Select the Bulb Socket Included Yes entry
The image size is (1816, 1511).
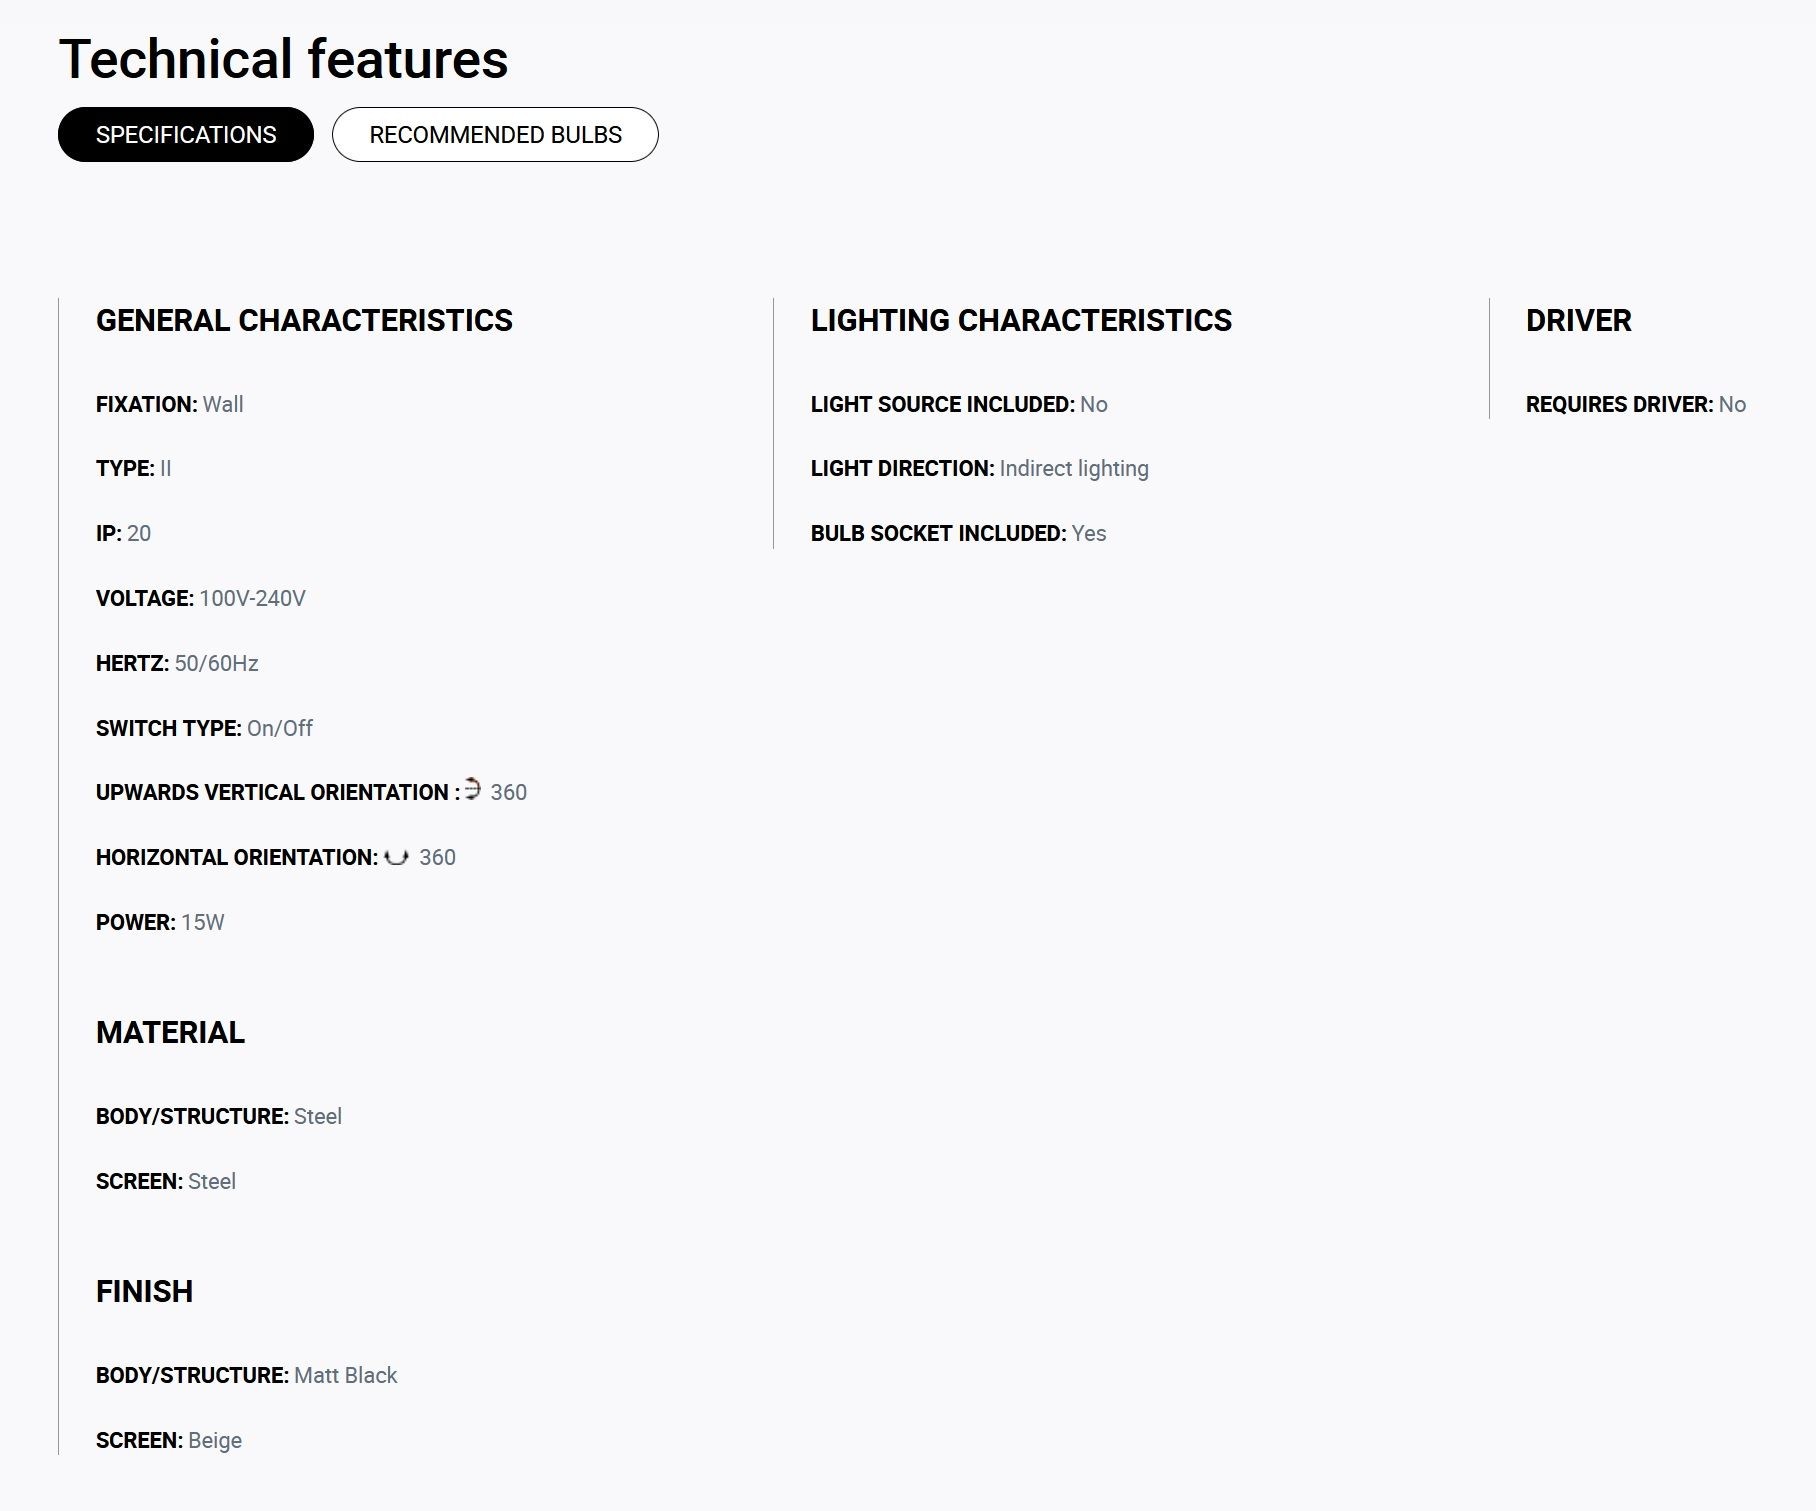[958, 534]
